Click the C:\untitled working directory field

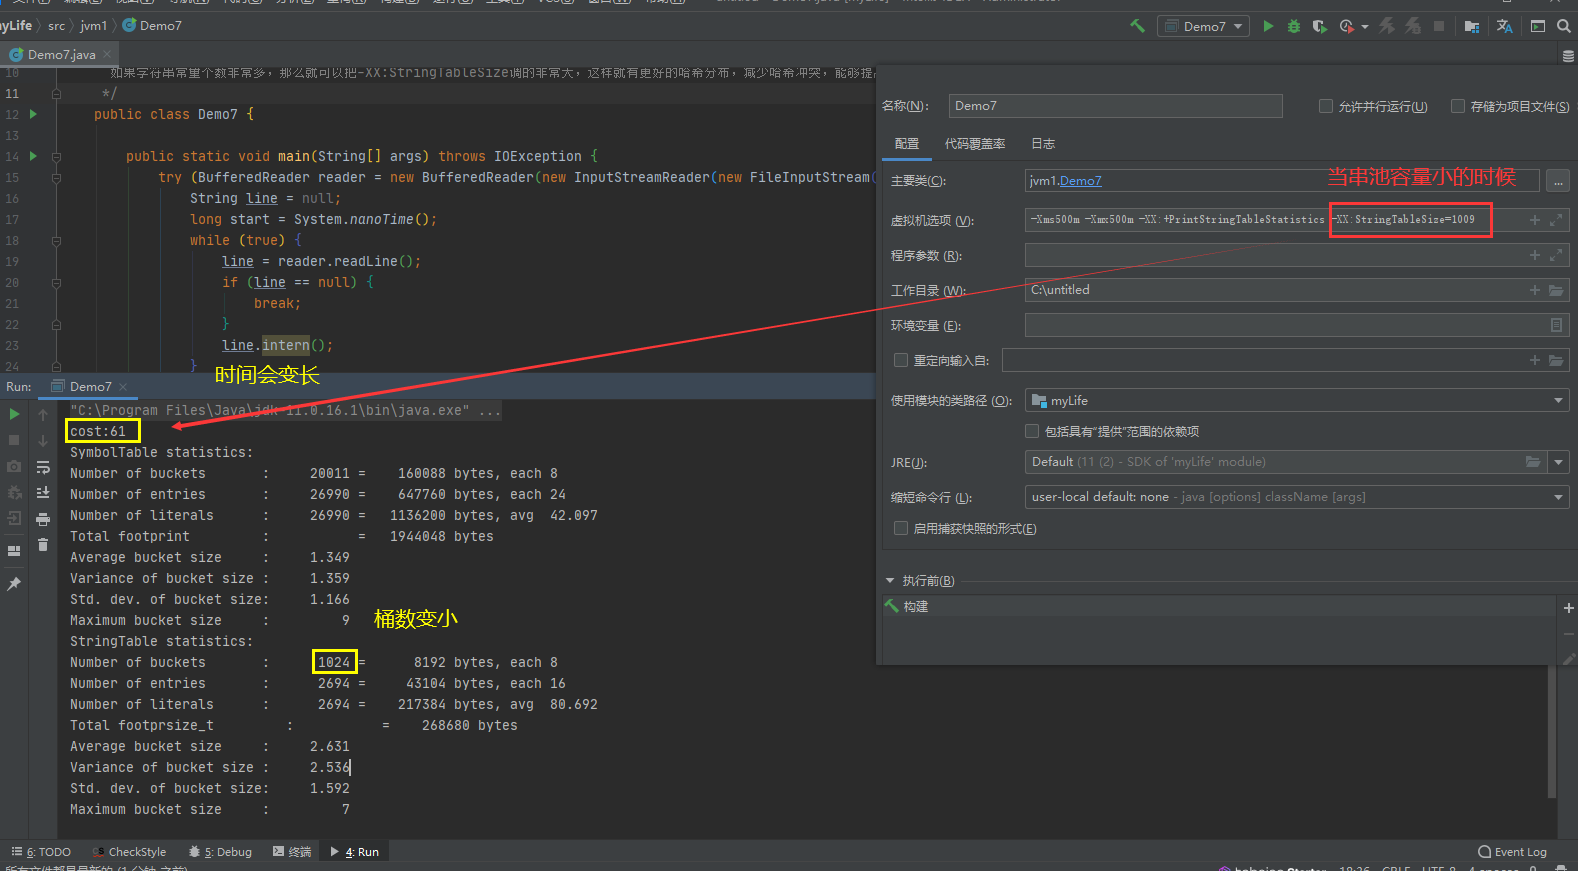(x=1297, y=290)
